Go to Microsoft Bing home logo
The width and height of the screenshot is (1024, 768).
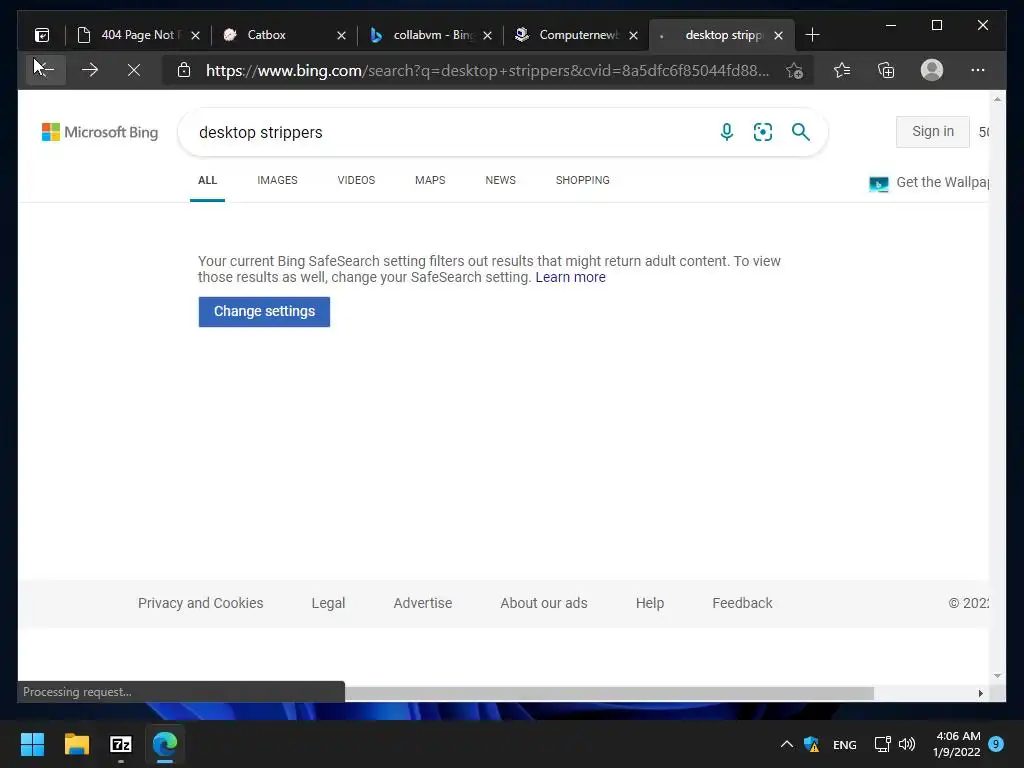(x=100, y=132)
